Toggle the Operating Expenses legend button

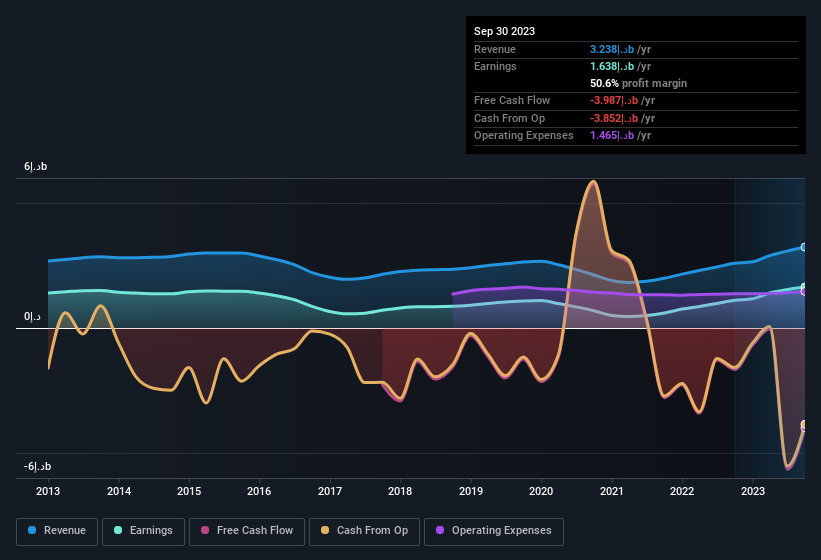pos(493,531)
